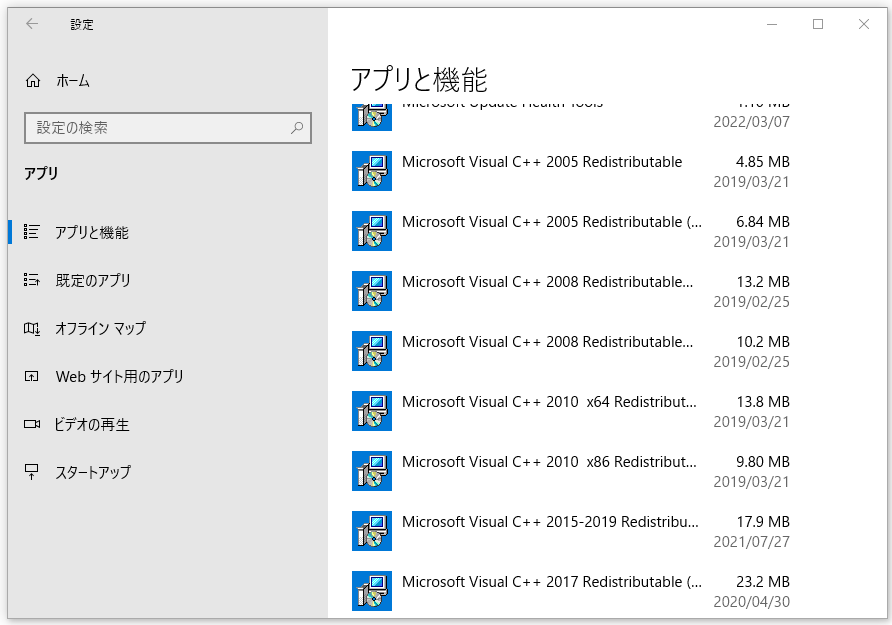Click the アプリと機能 page heading
The image size is (892, 625).
pos(419,79)
